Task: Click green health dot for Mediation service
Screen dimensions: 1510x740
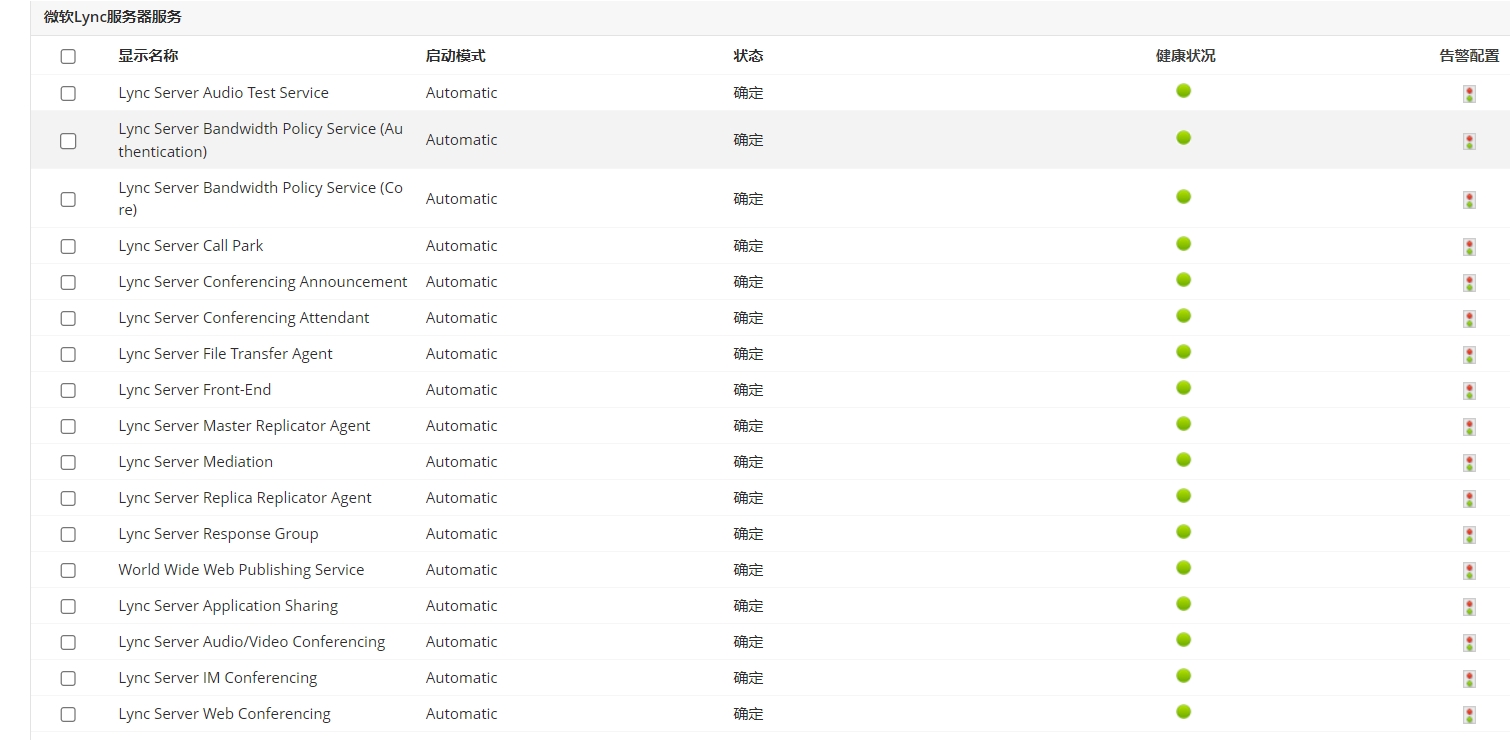Action: coord(1184,460)
